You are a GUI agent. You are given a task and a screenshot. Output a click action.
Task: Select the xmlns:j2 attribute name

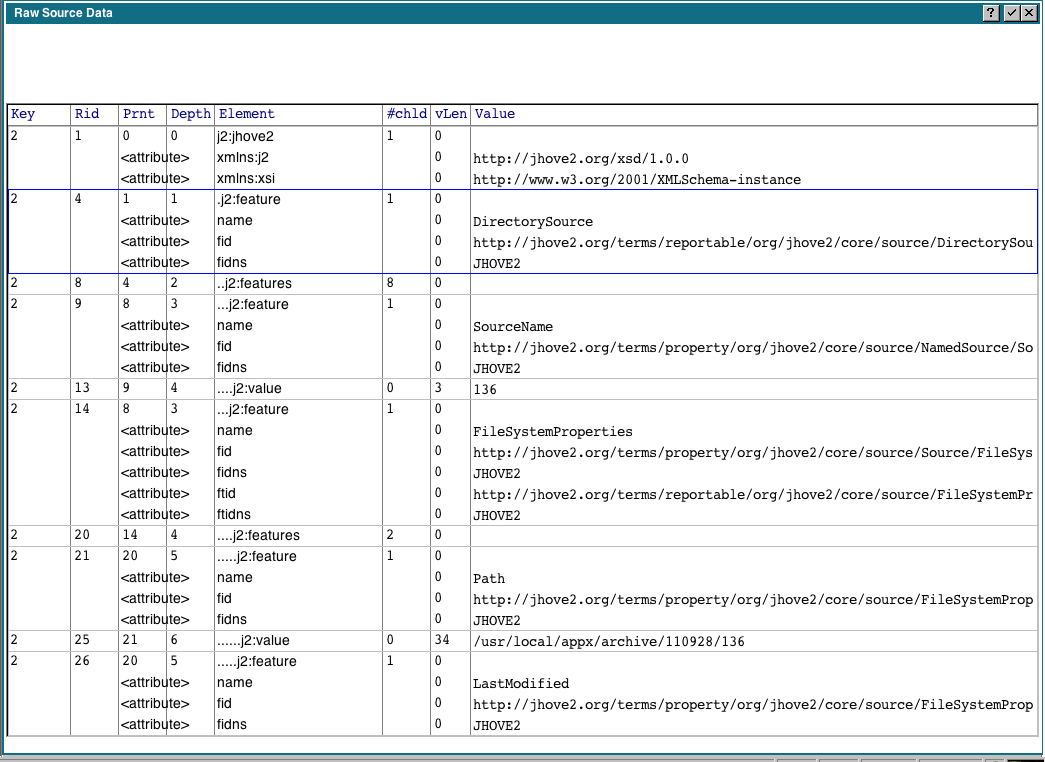click(x=243, y=157)
